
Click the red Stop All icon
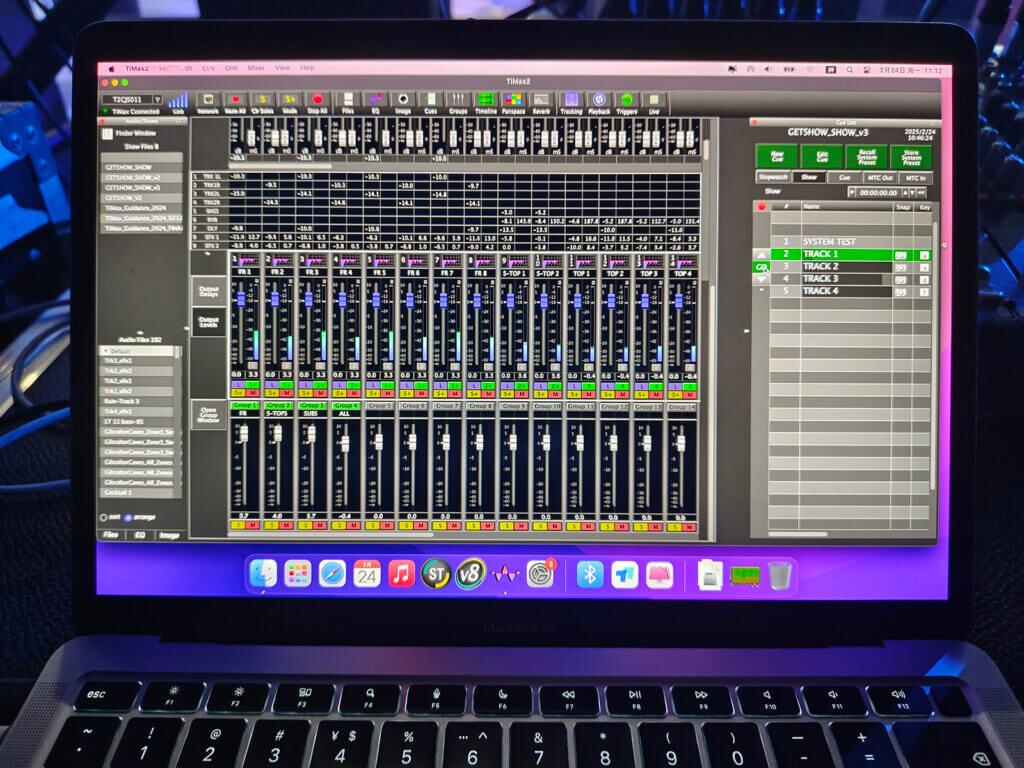click(317, 100)
